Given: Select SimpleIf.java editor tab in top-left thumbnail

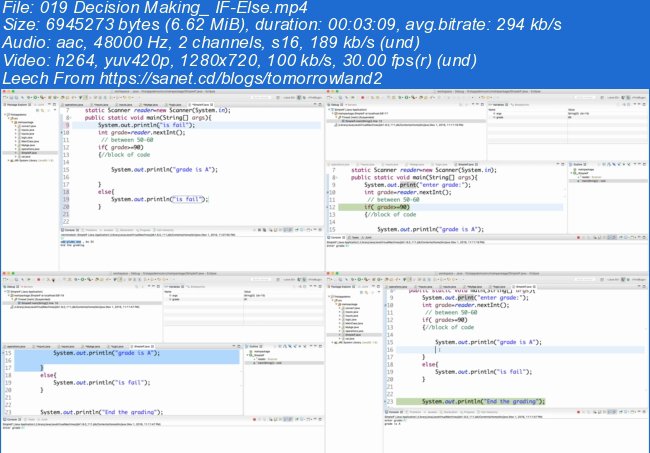Looking at the screenshot, I should pyautogui.click(x=201, y=105).
